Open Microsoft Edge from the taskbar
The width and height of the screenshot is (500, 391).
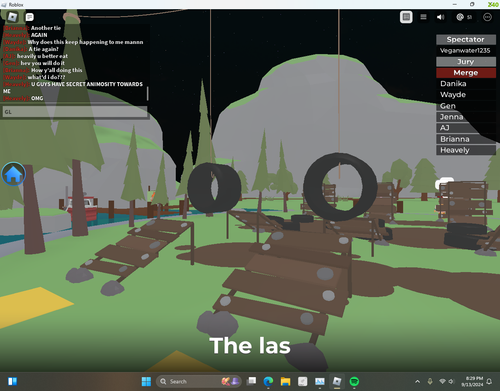(268, 381)
